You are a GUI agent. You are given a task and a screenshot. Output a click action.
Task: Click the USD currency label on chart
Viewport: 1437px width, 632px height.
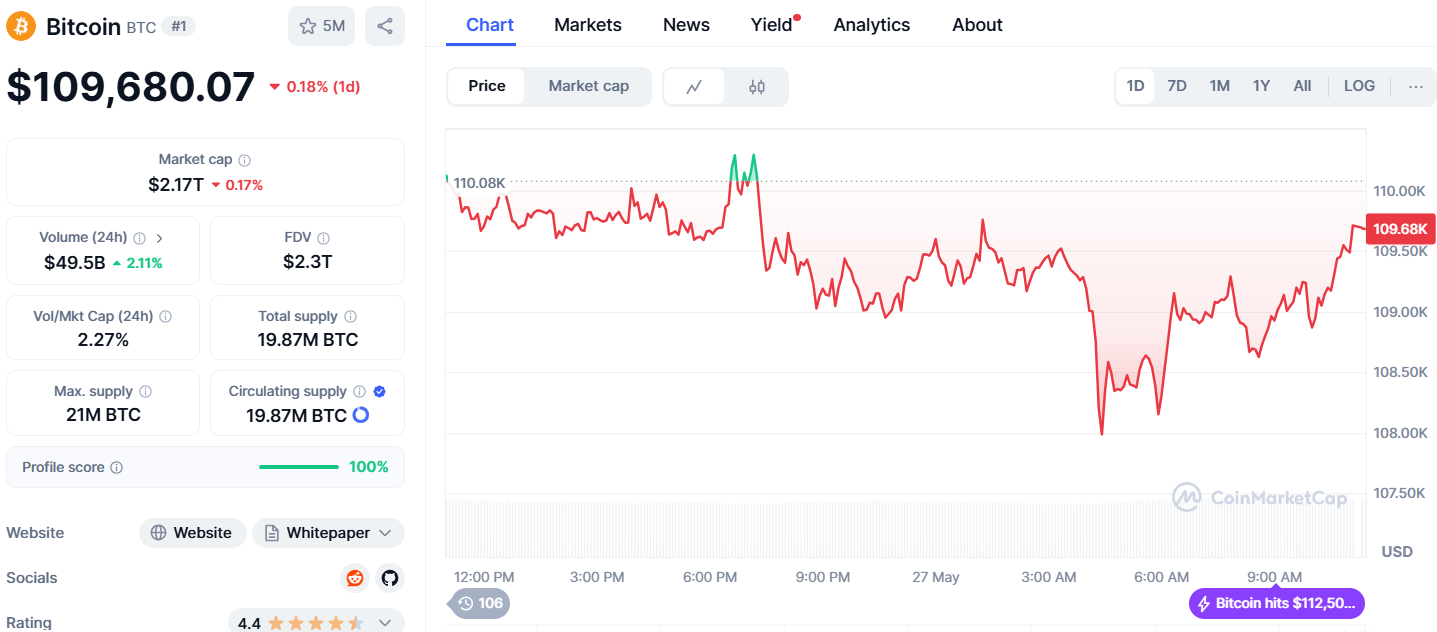pos(1397,552)
